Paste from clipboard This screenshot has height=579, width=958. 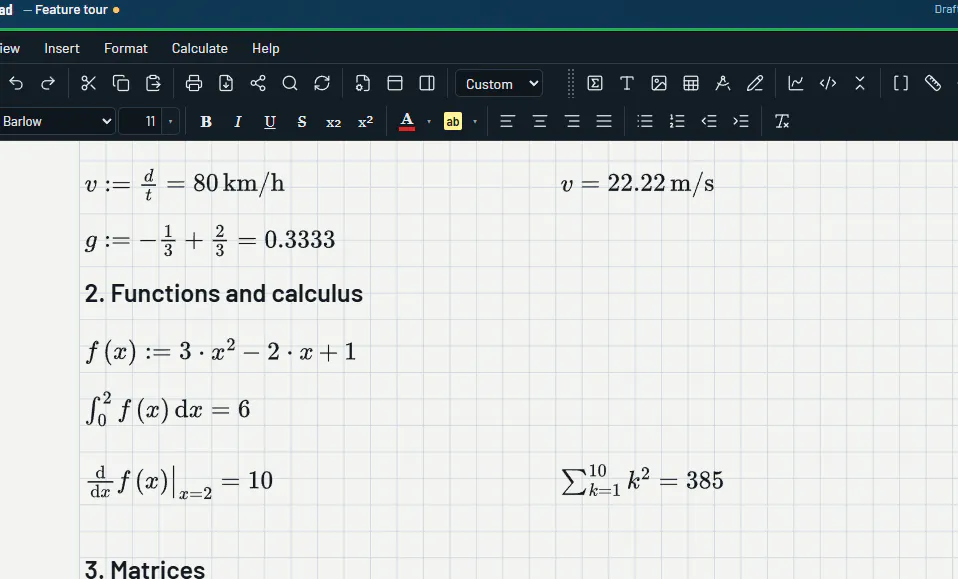click(153, 84)
